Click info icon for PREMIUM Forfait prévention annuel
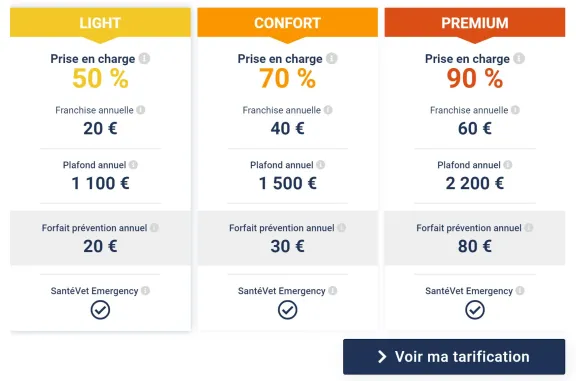The image size is (576, 381). click(529, 228)
